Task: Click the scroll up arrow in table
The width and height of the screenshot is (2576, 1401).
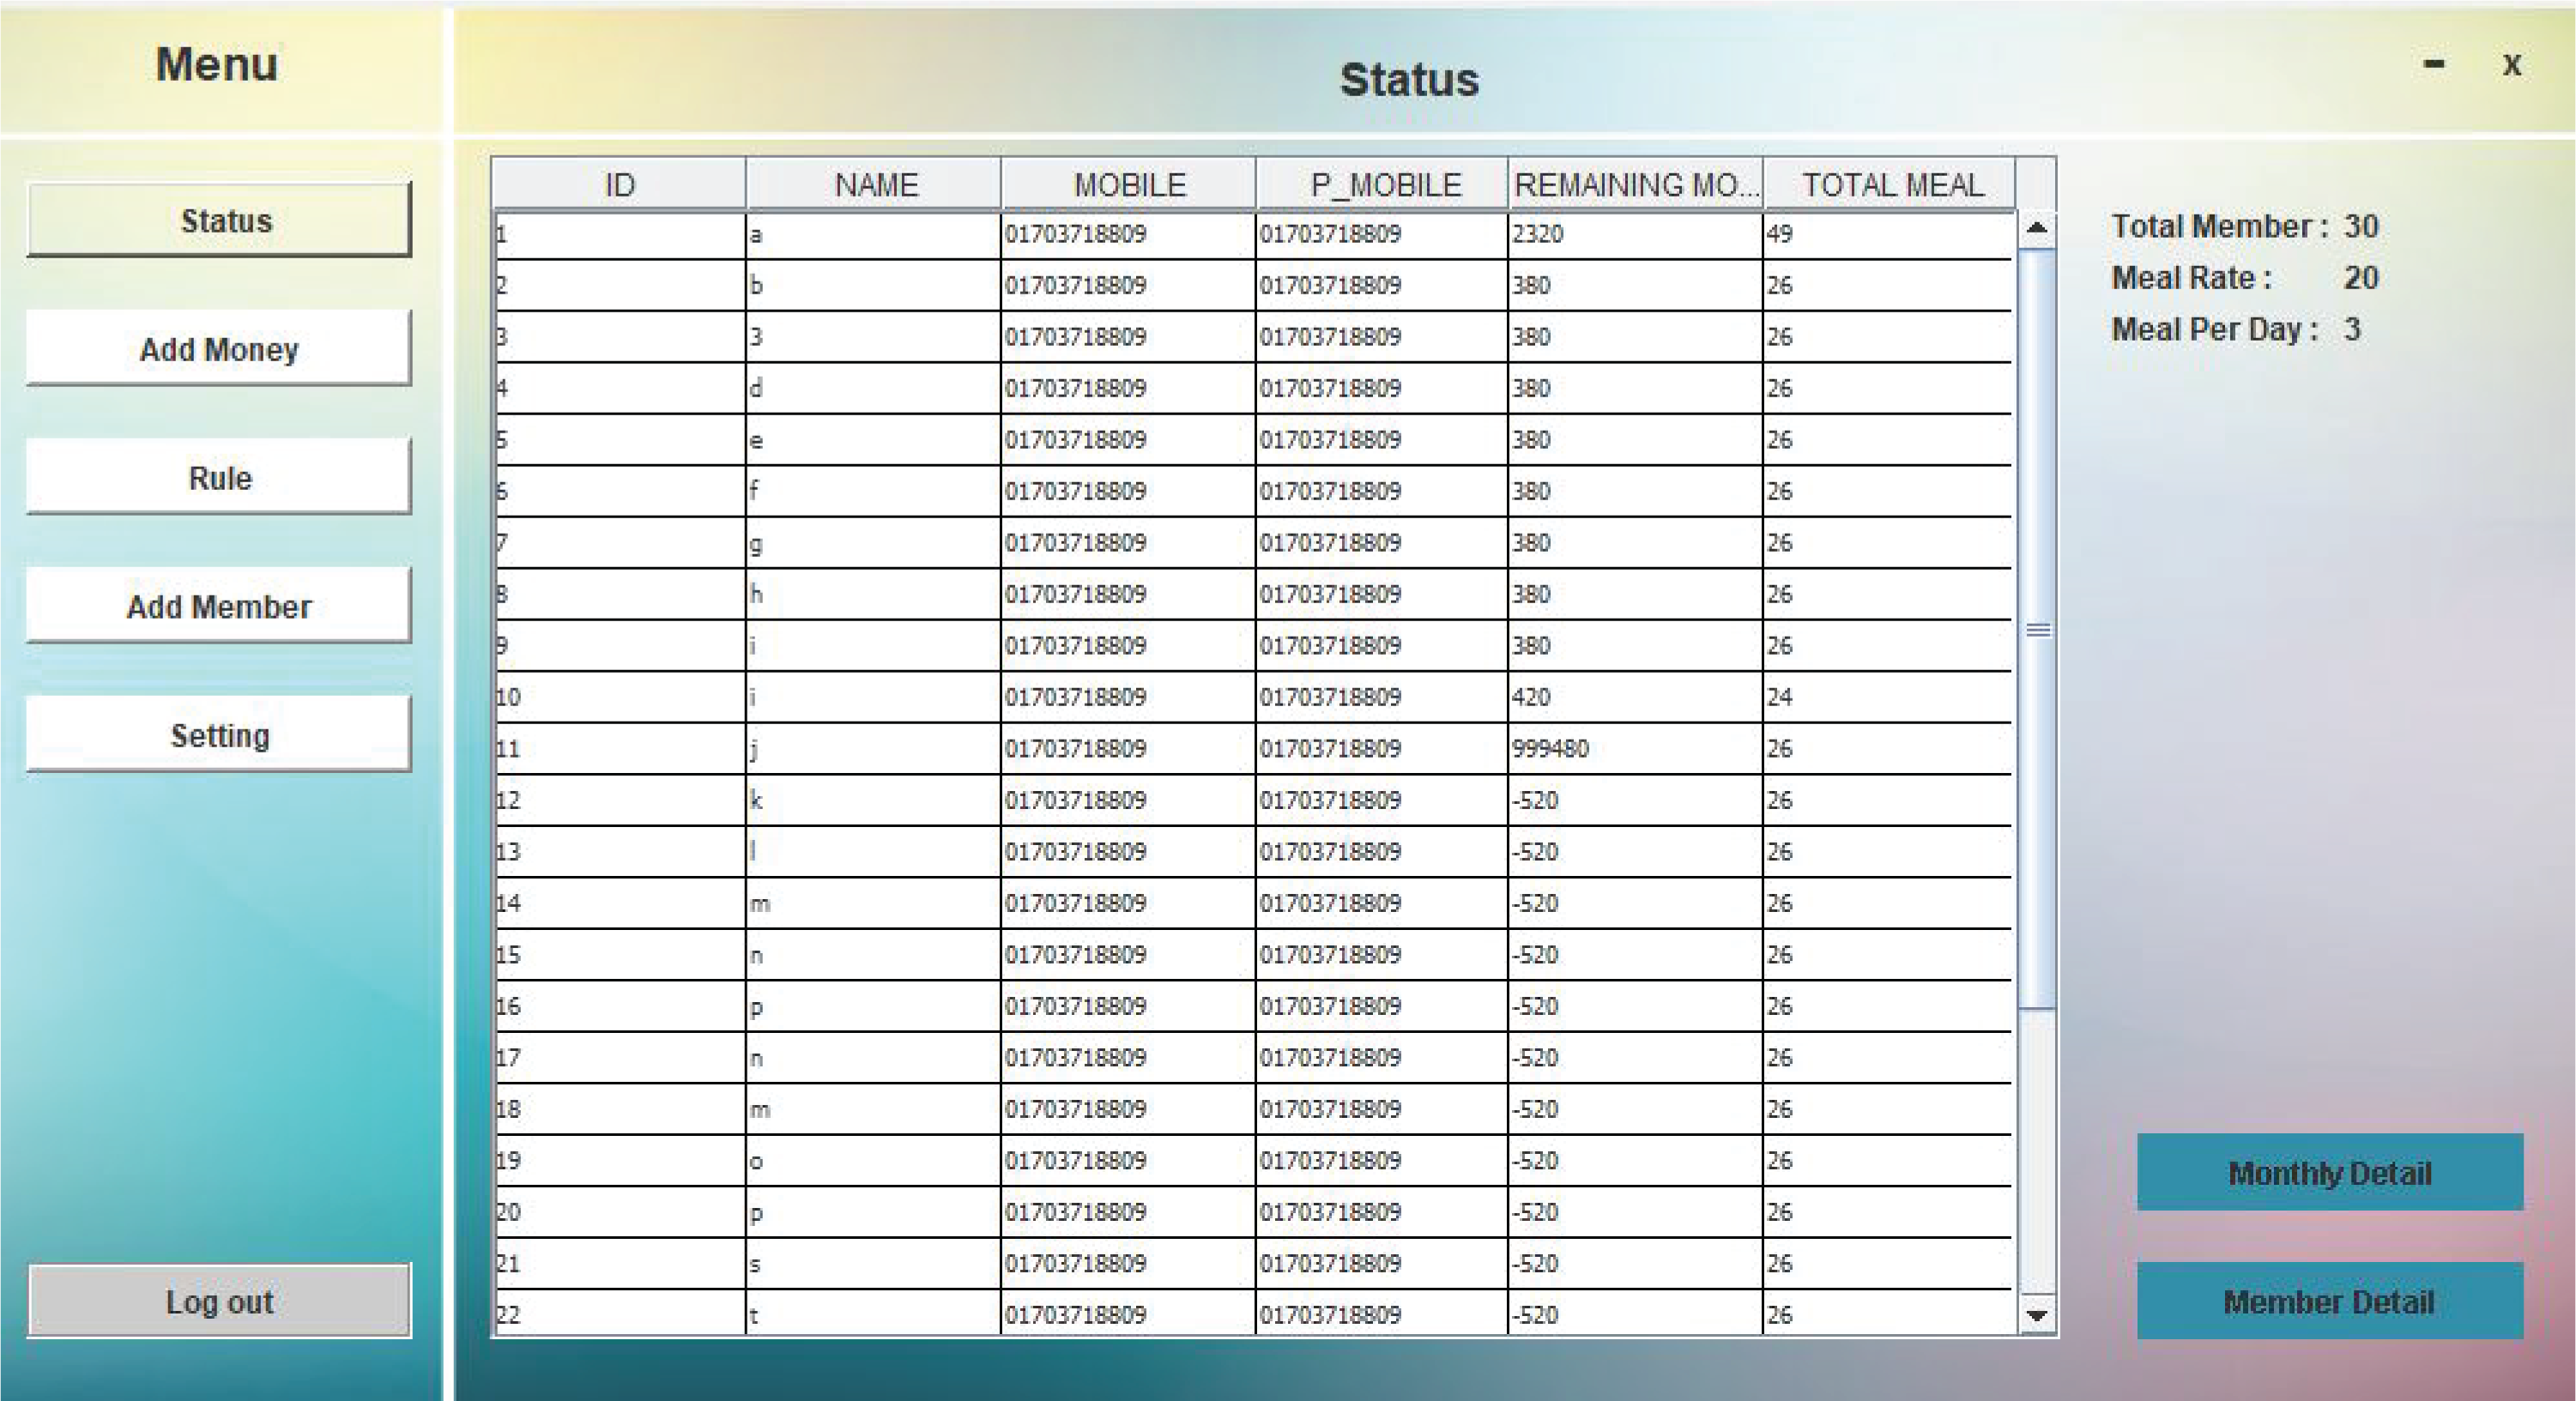Action: click(2036, 229)
